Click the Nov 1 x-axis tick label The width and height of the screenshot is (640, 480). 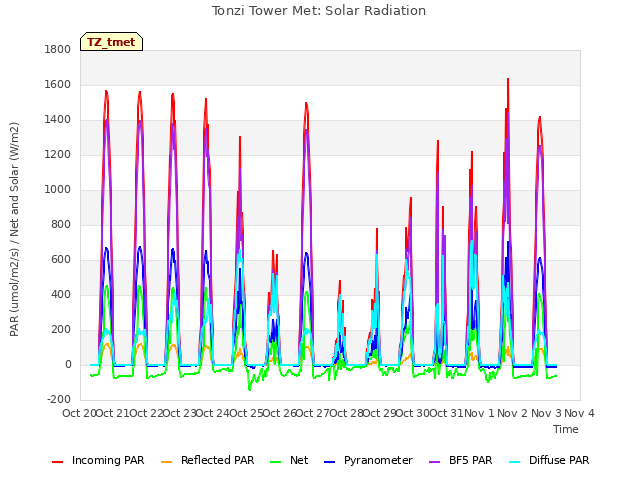(x=479, y=413)
